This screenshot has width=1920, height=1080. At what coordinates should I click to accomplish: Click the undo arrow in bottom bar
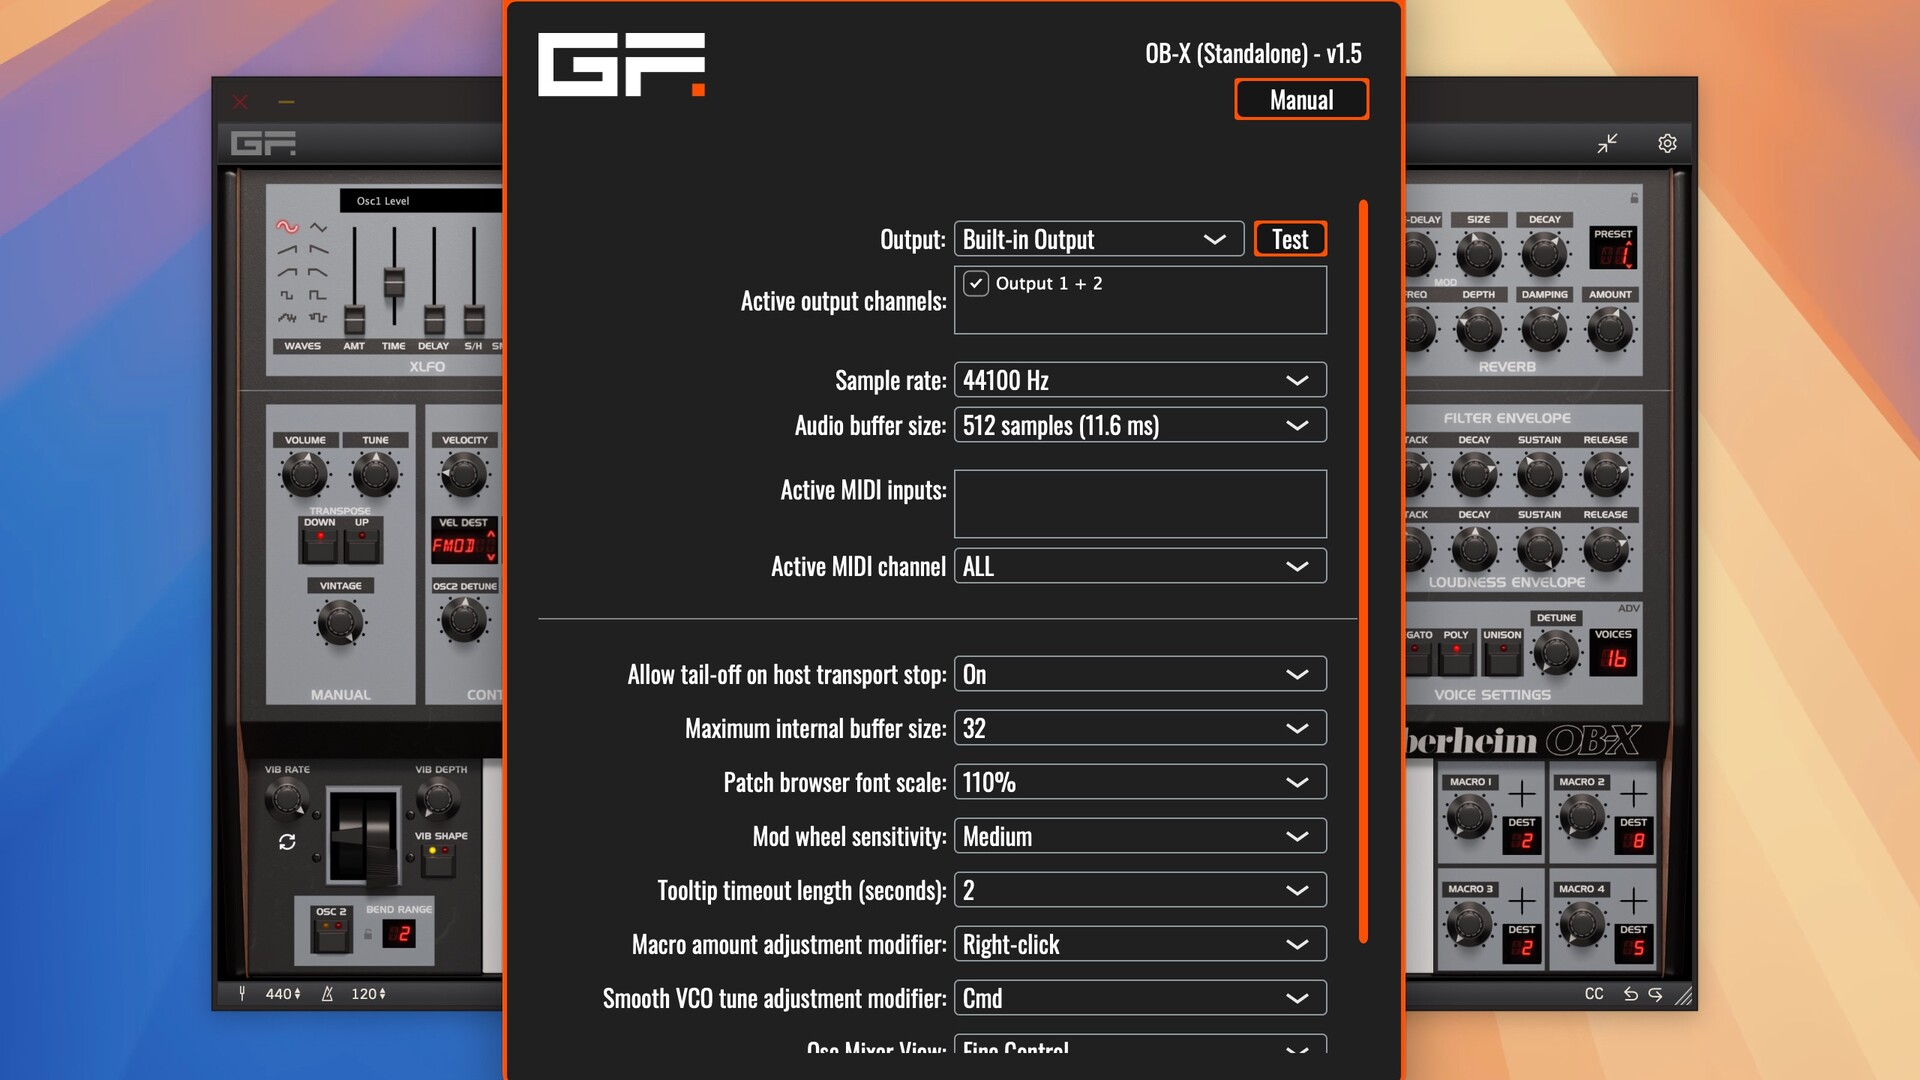click(1631, 993)
